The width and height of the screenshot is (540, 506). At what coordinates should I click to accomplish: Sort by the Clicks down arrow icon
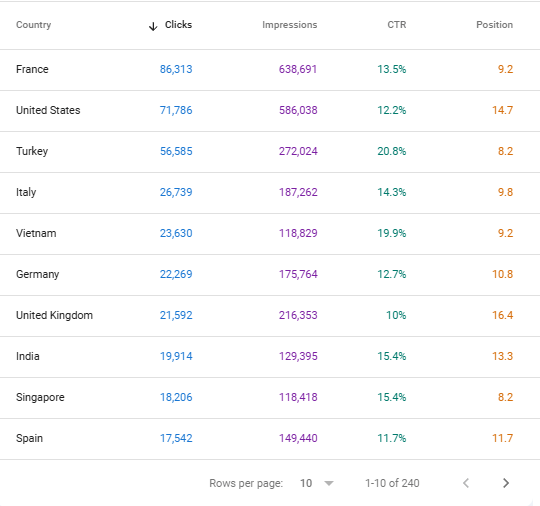[153, 26]
